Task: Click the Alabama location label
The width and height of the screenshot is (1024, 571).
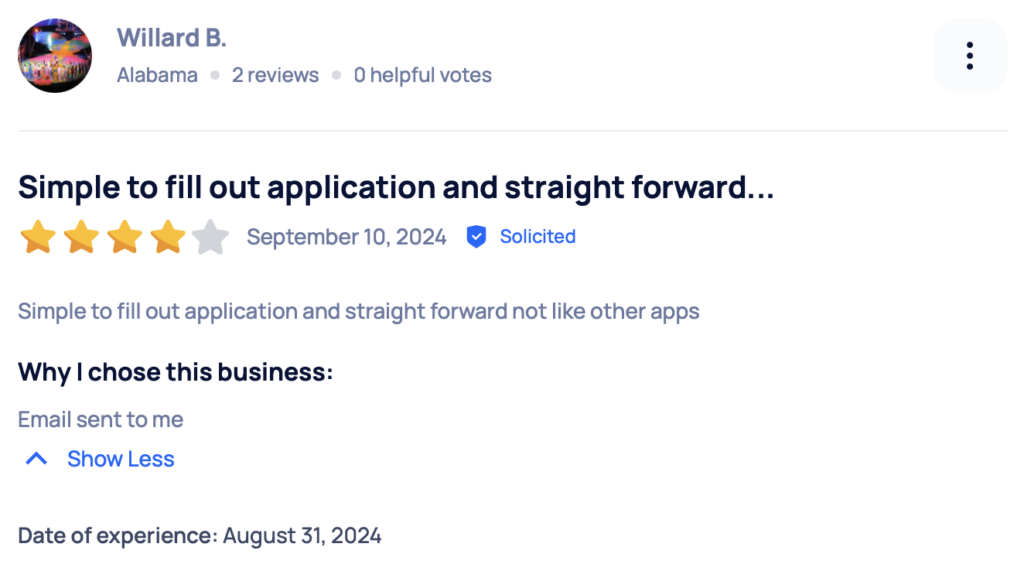Action: 157,75
